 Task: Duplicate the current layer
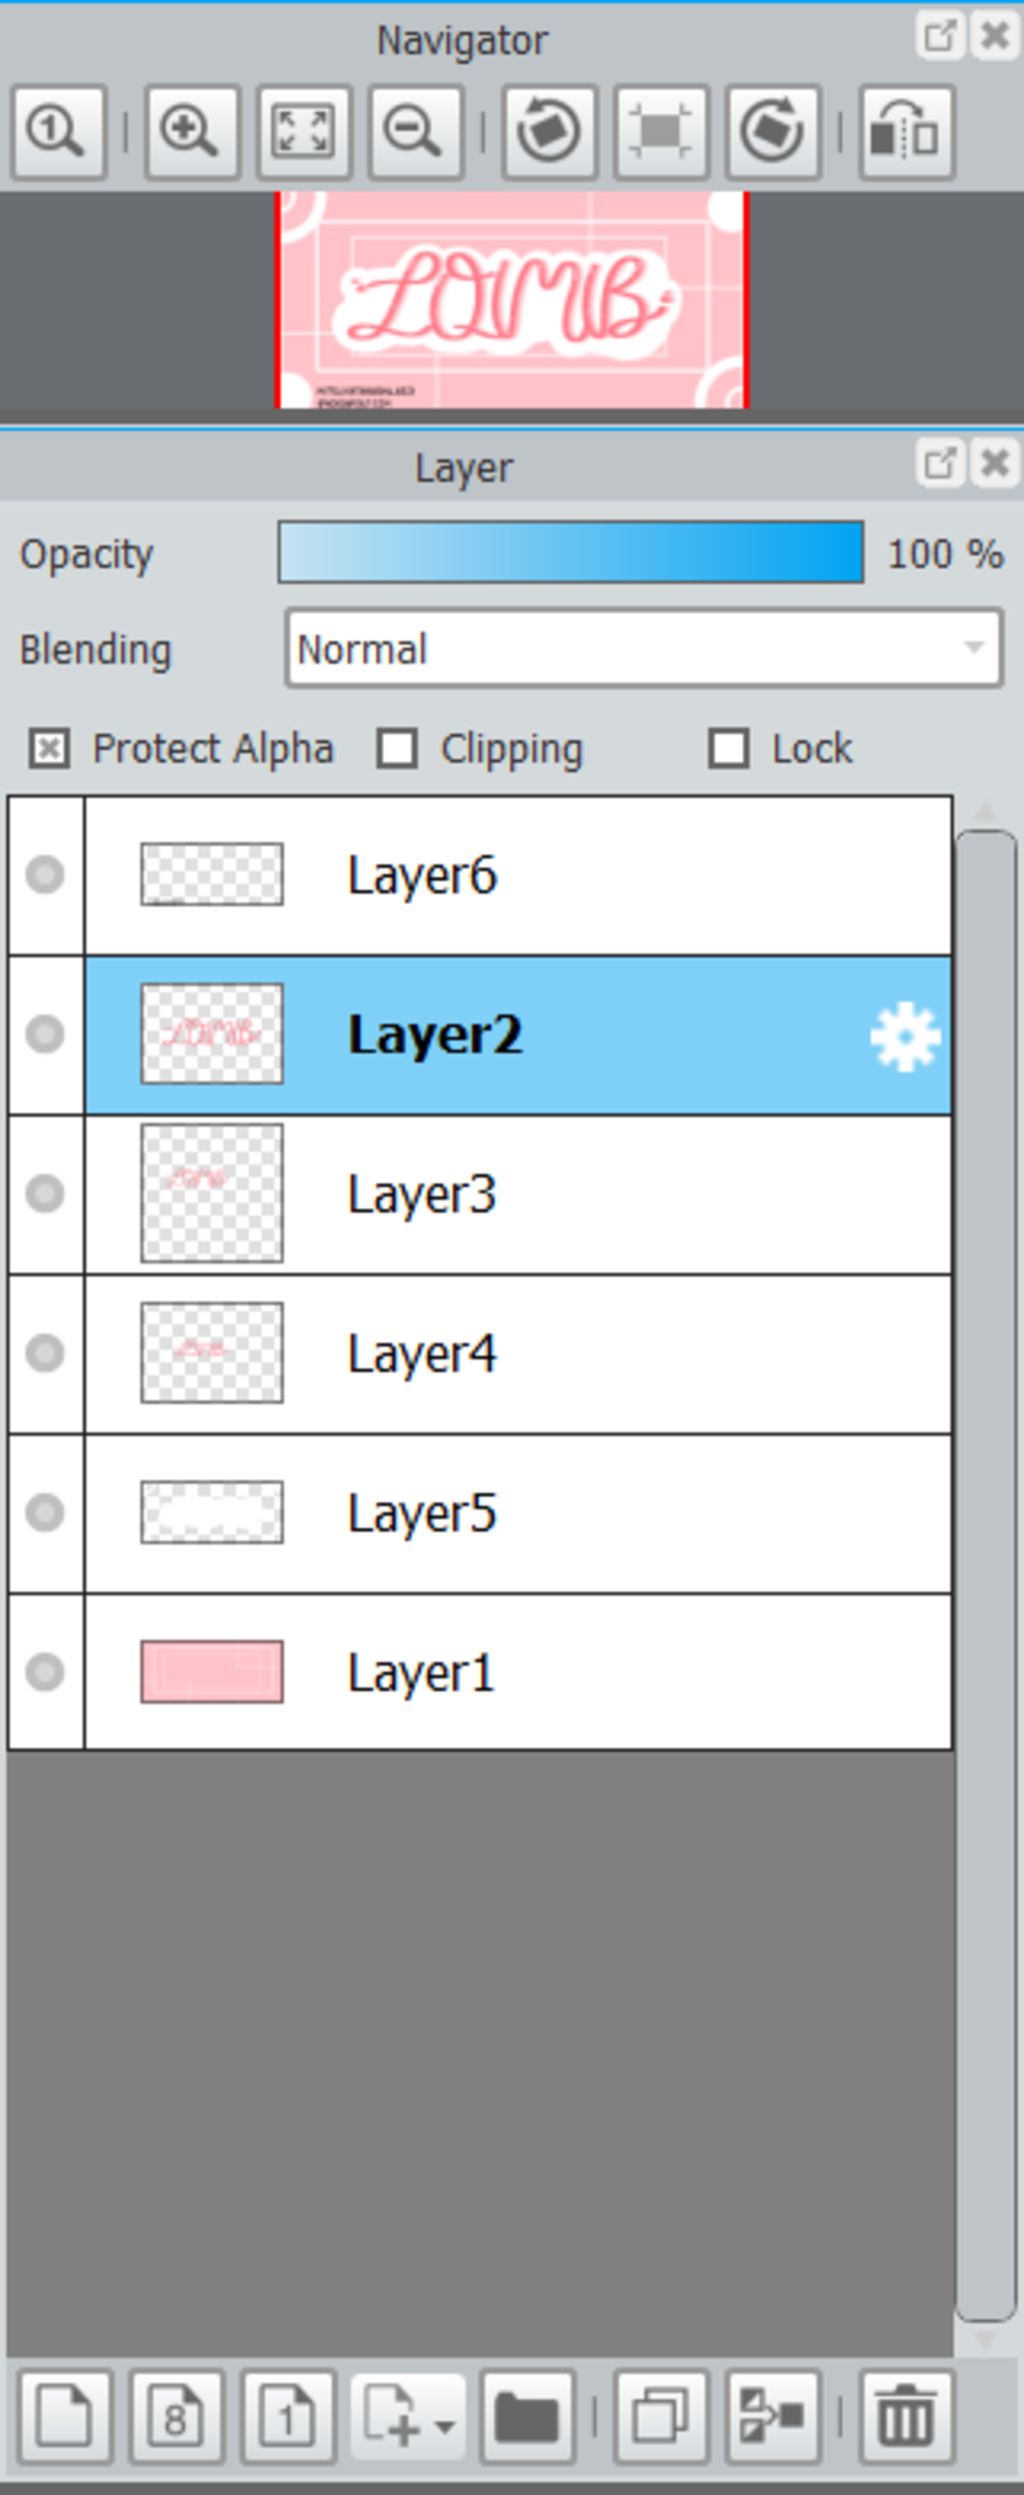click(661, 2418)
